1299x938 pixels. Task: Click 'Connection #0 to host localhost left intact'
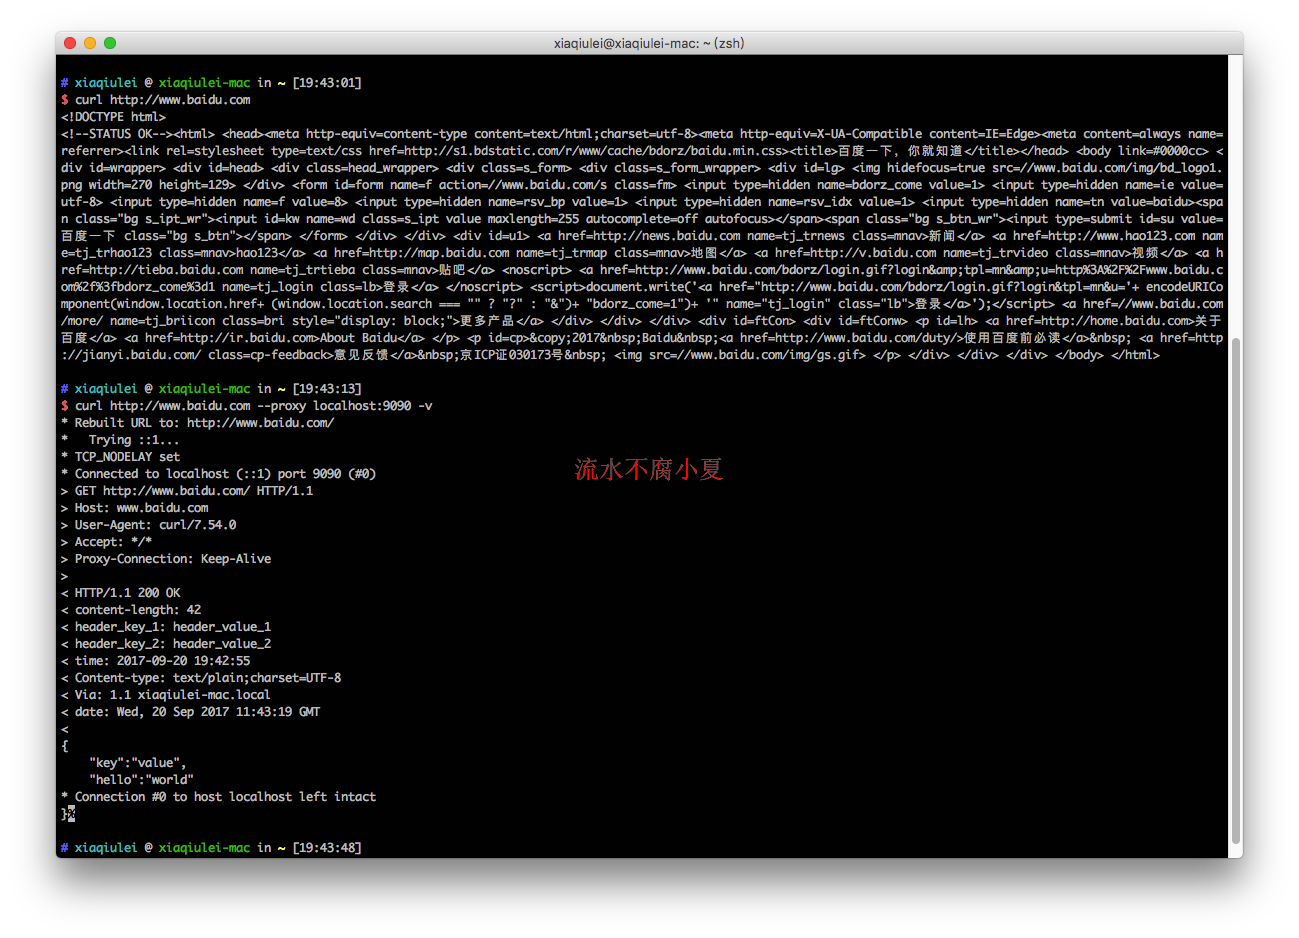tap(219, 797)
